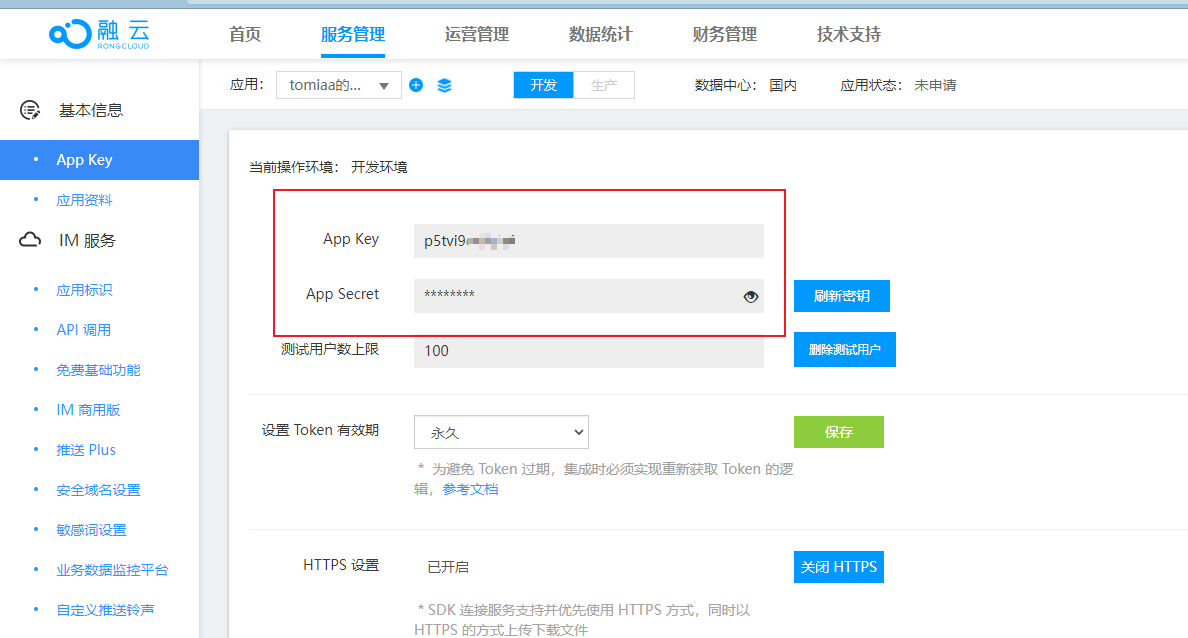Open the stacked-layers app management icon
This screenshot has width=1188, height=638.
tap(443, 85)
